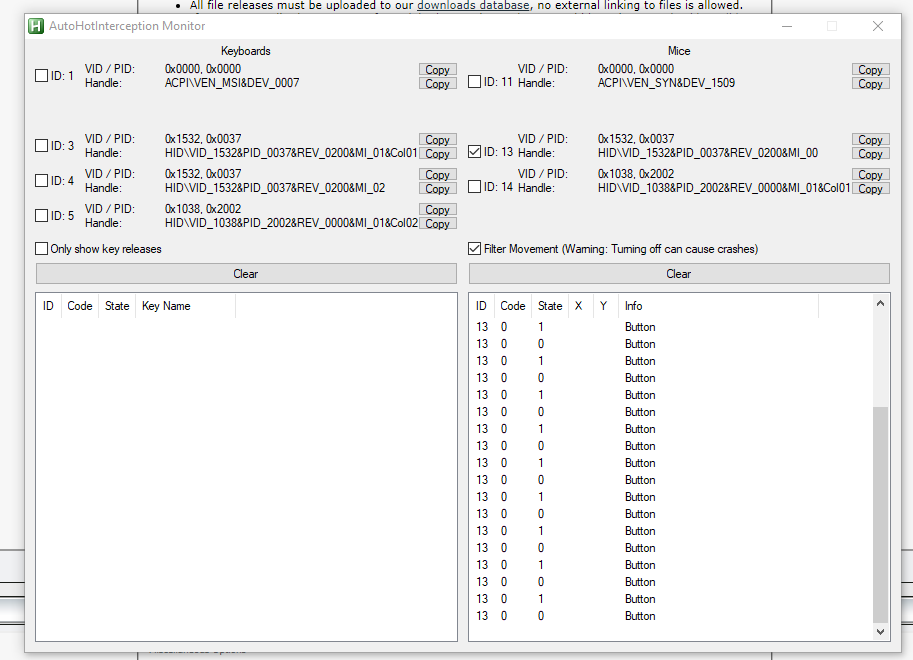Copy handle of keyboard ID 4

tap(437, 188)
